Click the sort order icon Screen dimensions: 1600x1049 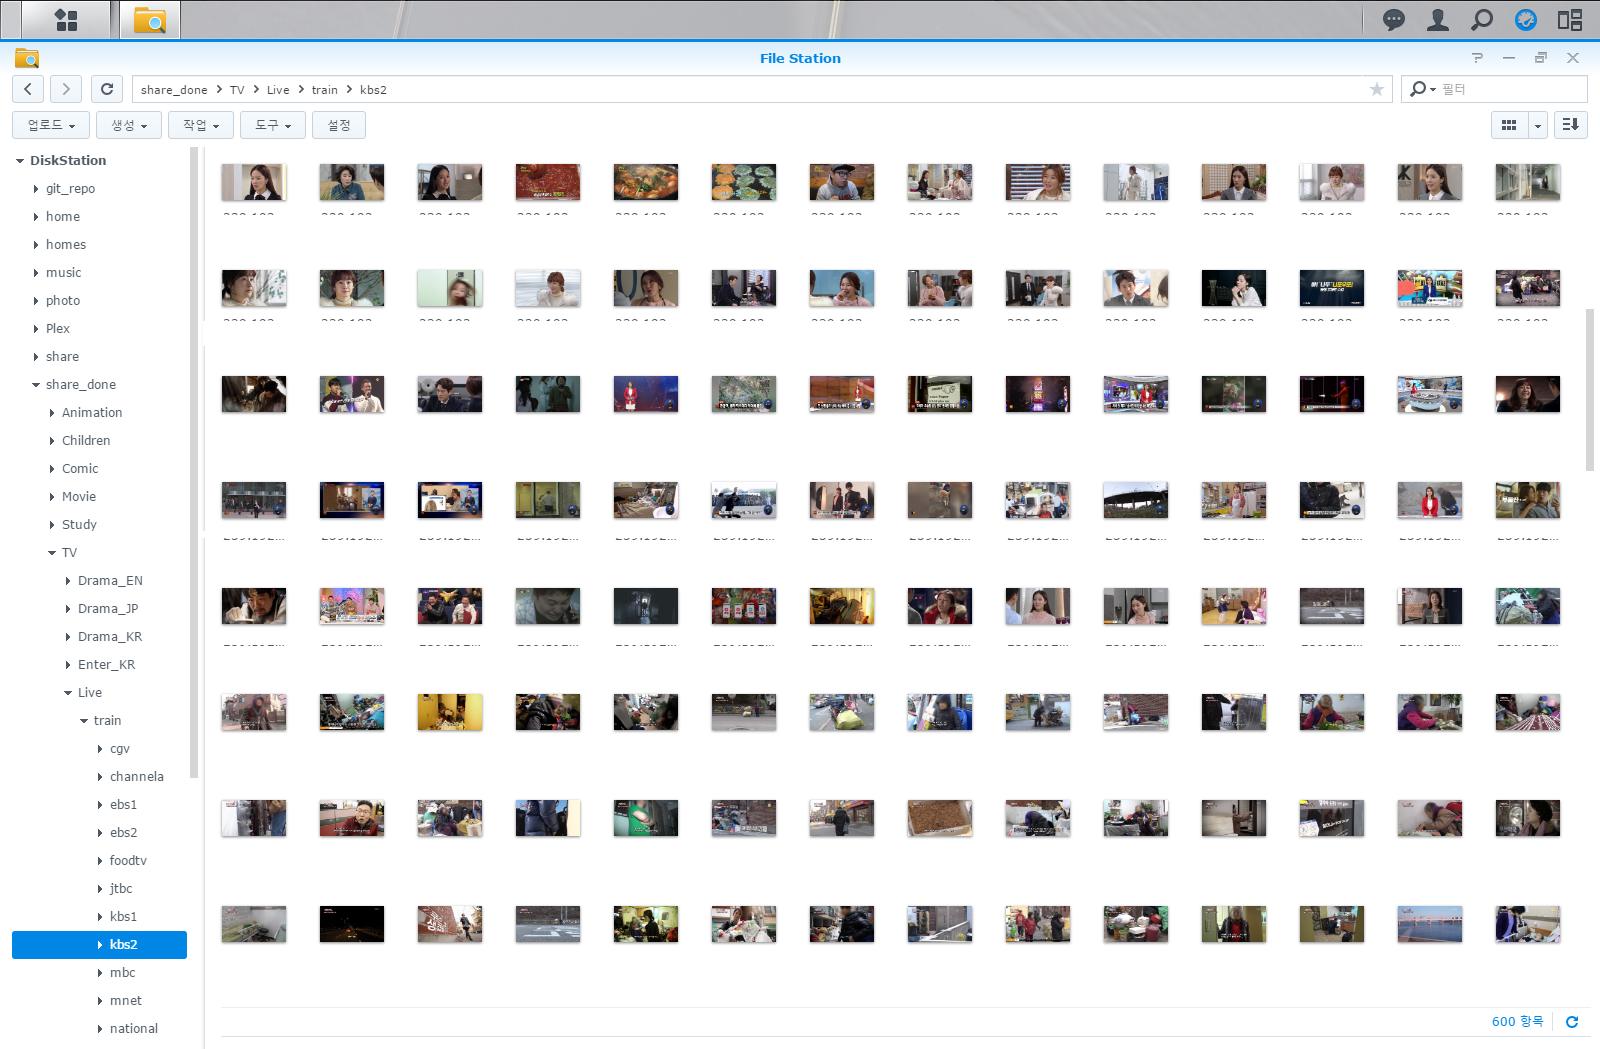click(1570, 125)
